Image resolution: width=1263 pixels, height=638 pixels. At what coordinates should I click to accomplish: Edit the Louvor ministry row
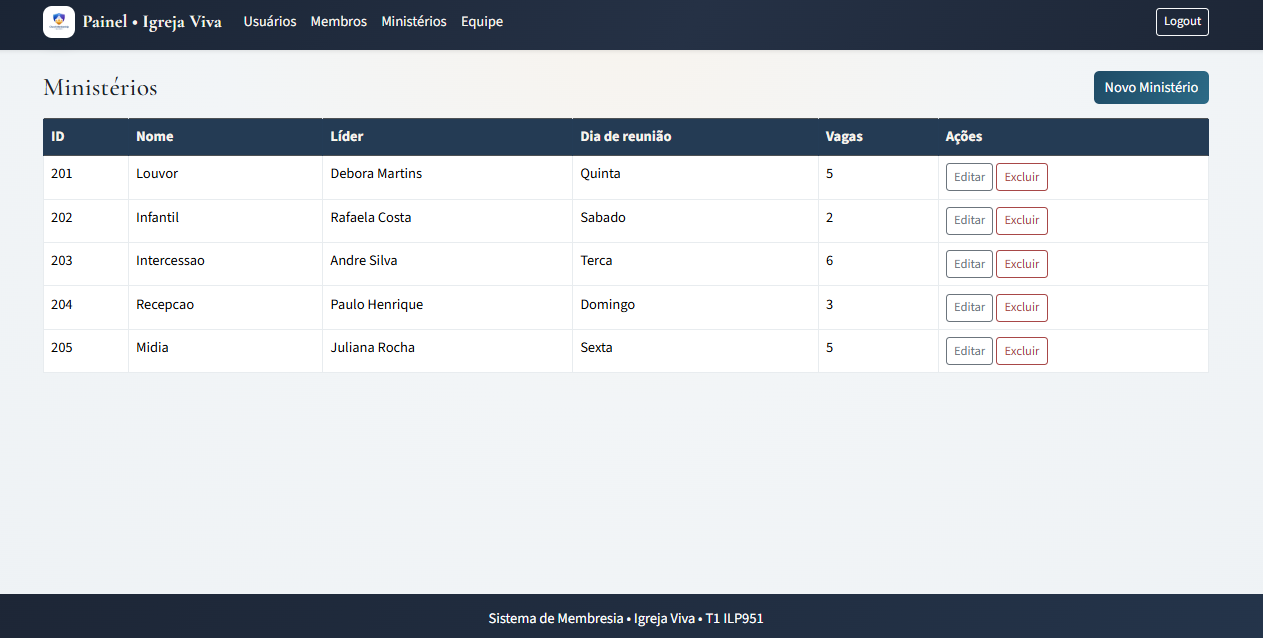tap(969, 177)
